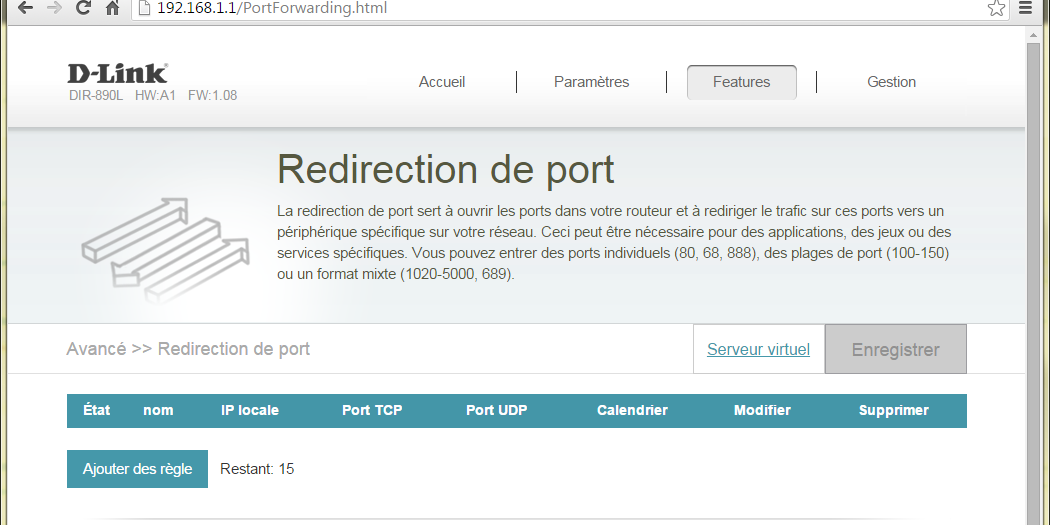Click the scrollbar up arrow

(x=1034, y=36)
